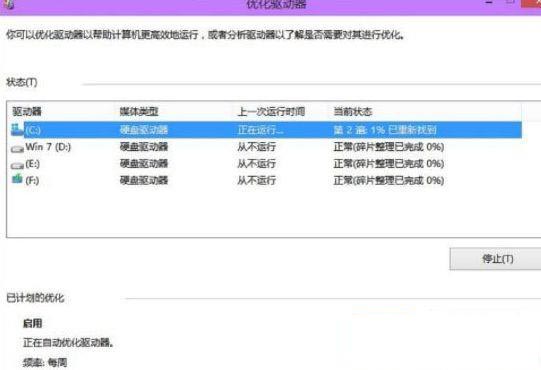Viewport: 541px width, 370px height.
Task: Click E: drive 硬盘驱动器 media type cell
Action: coord(144,164)
